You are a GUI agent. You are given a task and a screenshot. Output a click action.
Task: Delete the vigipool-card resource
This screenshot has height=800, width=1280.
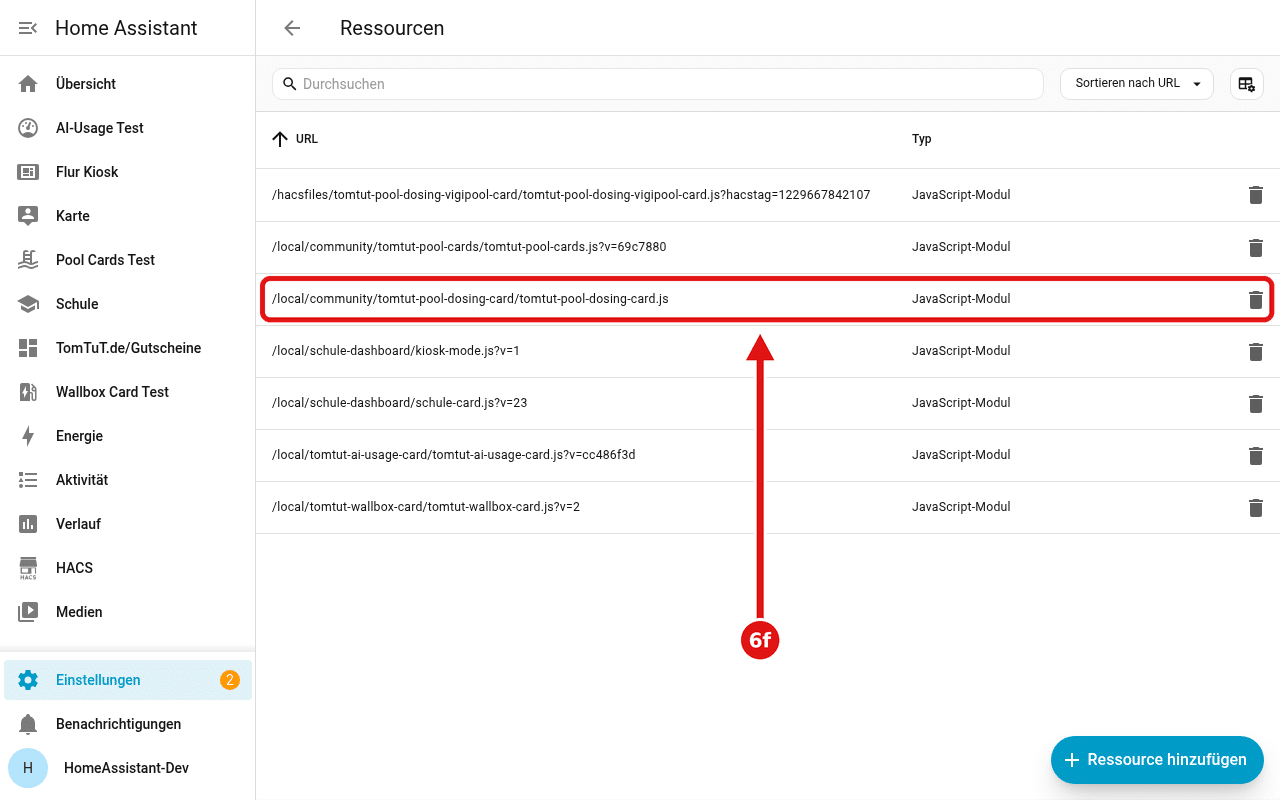[1256, 195]
